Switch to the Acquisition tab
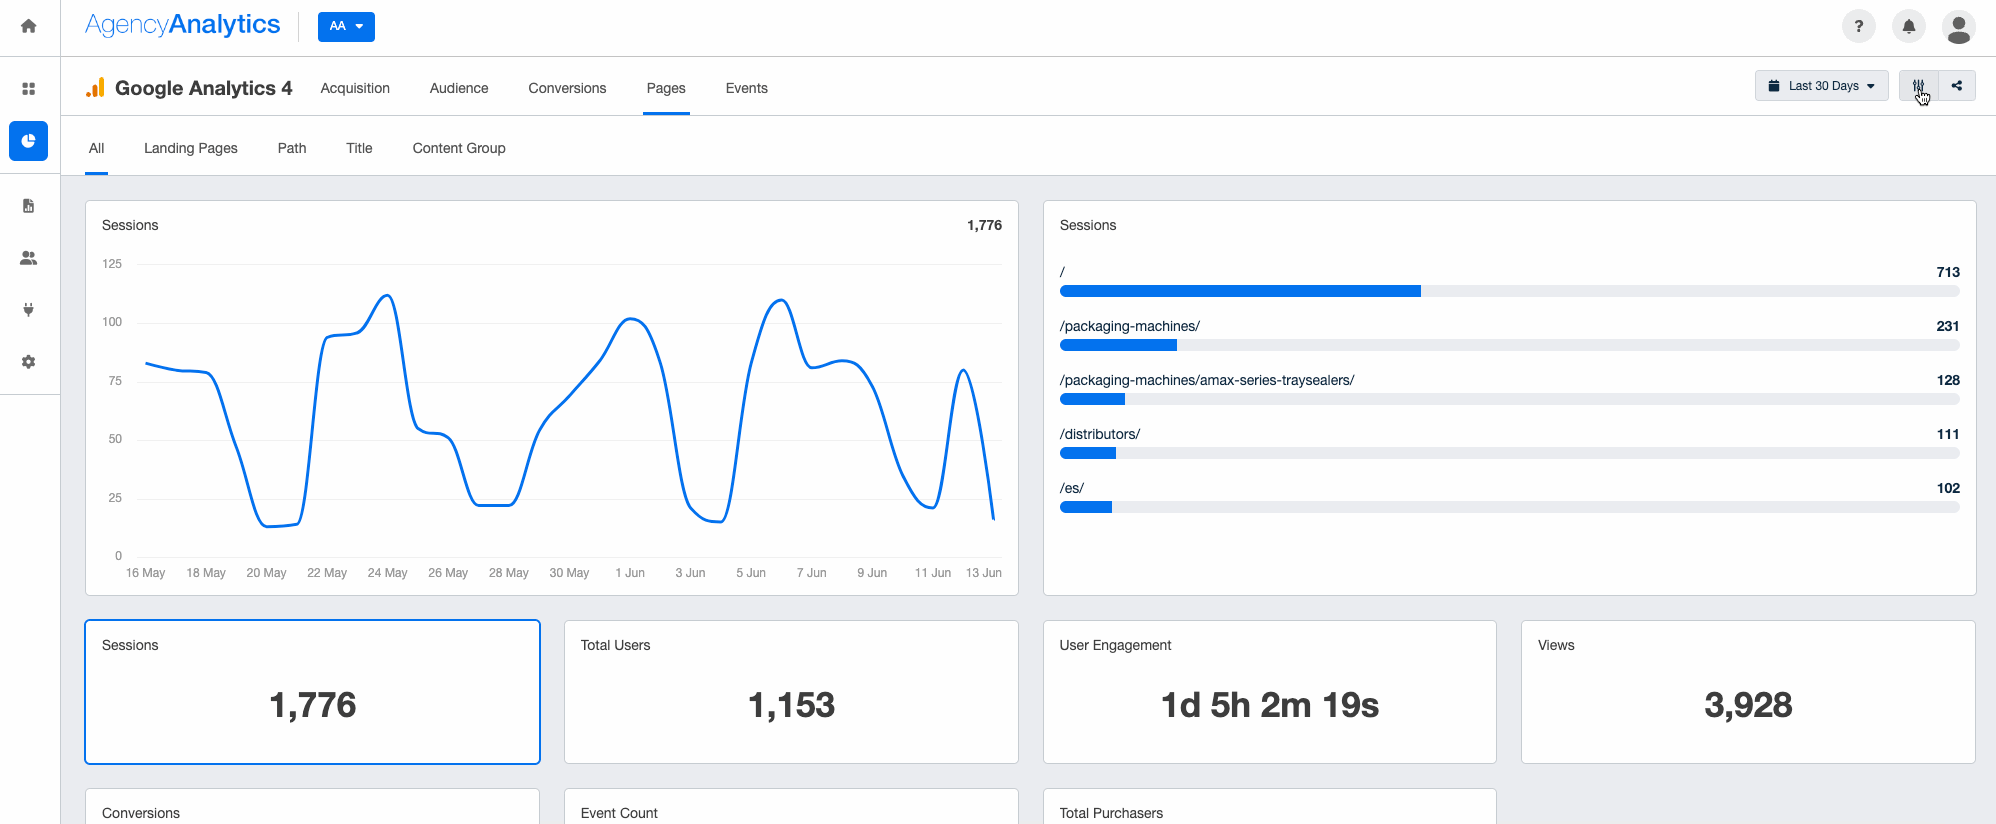This screenshot has height=824, width=1996. tap(355, 88)
